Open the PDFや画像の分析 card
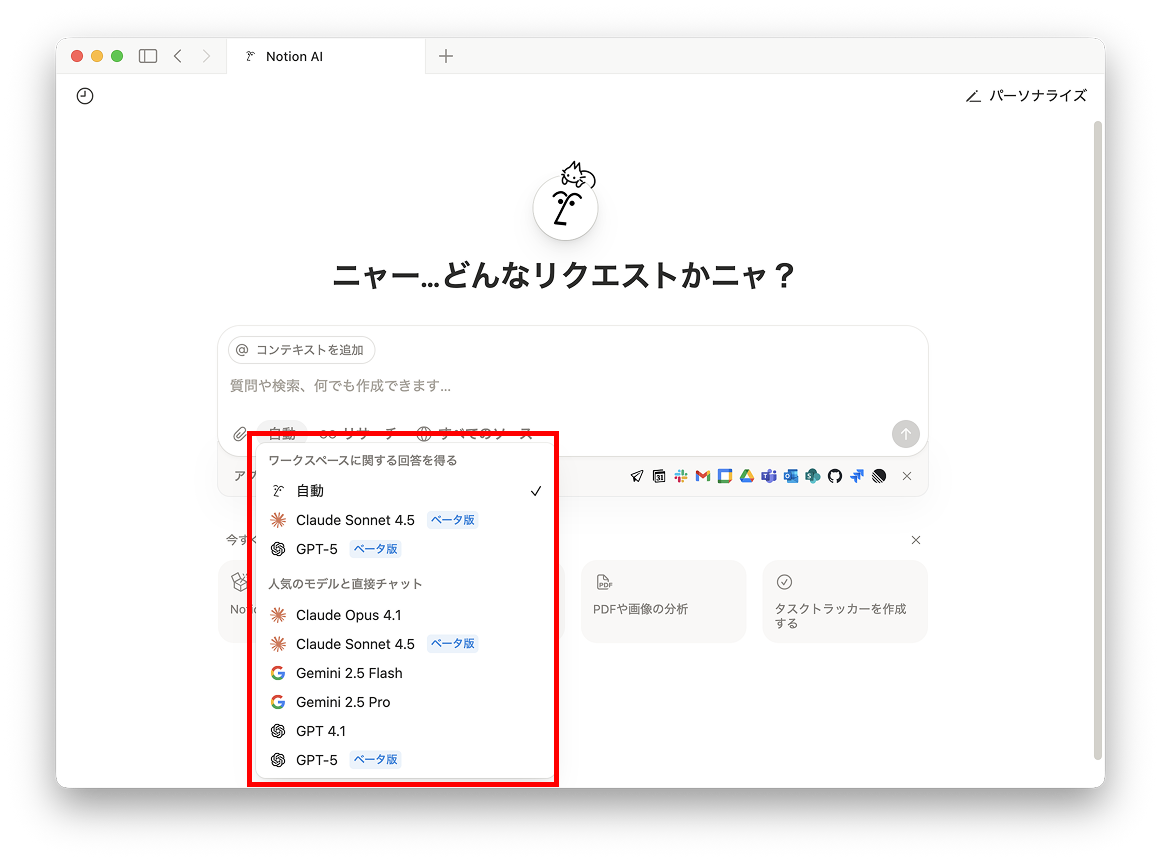The height and width of the screenshot is (862, 1161). (x=663, y=601)
